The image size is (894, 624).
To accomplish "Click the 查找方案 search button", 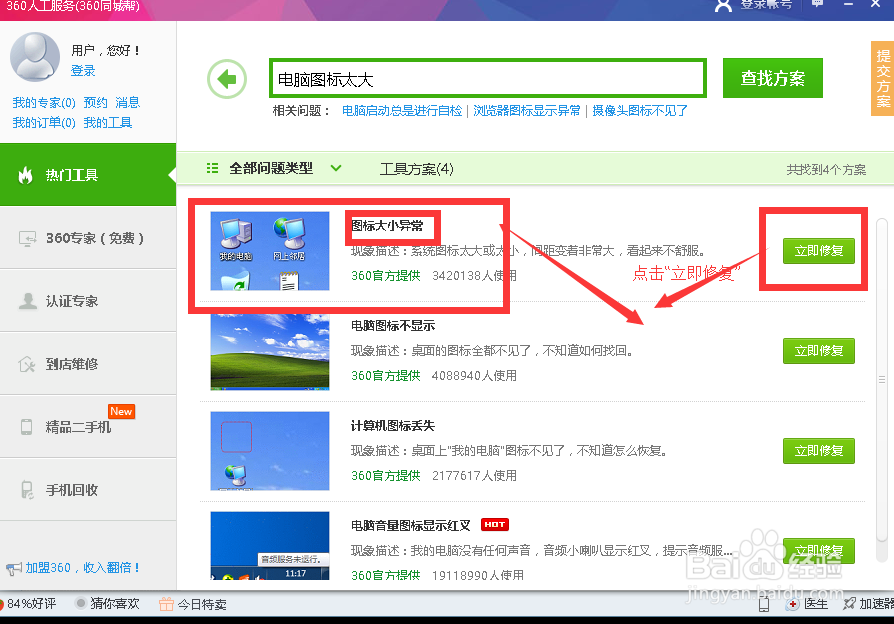I will tap(773, 78).
